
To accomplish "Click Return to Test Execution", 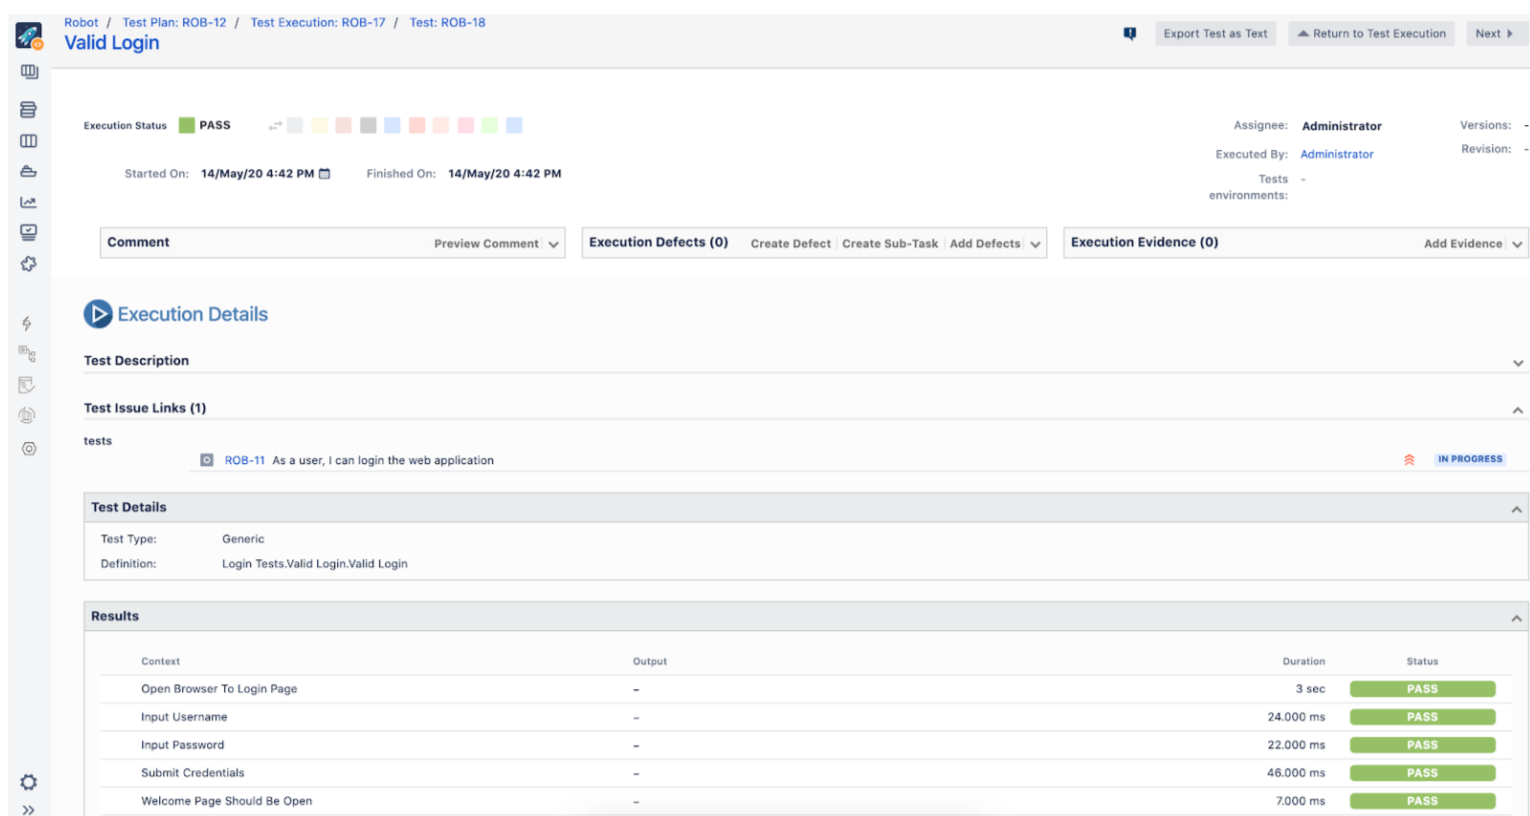I will [1370, 33].
